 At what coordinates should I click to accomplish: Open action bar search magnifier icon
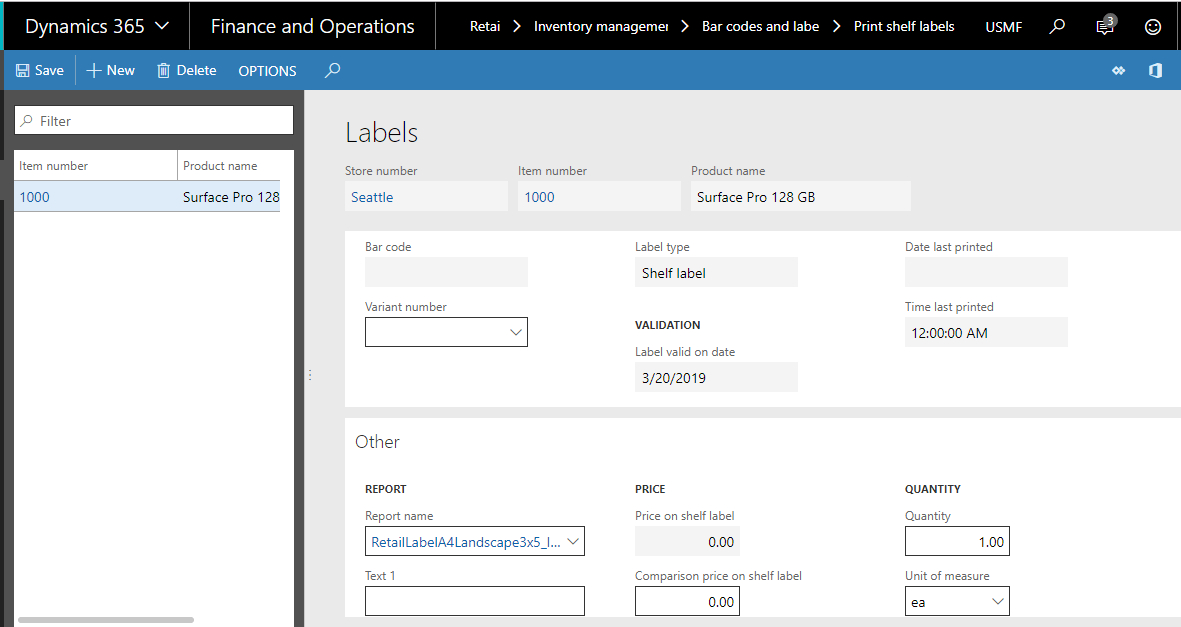(333, 71)
